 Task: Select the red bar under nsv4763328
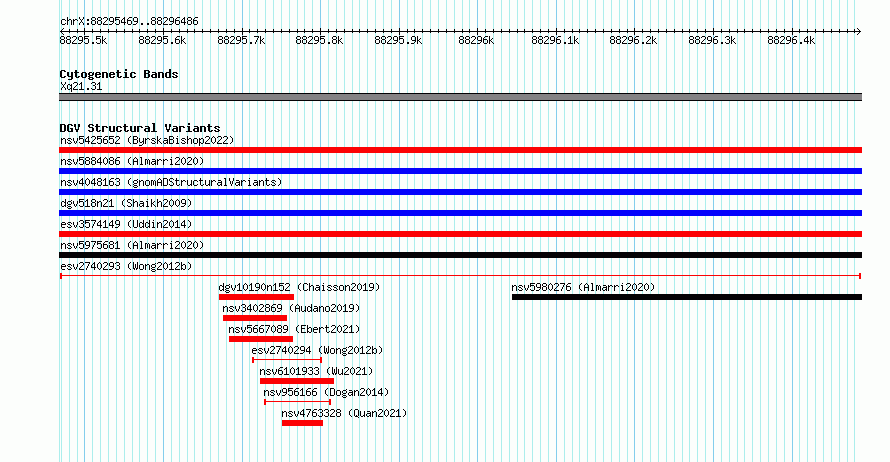pos(303,423)
